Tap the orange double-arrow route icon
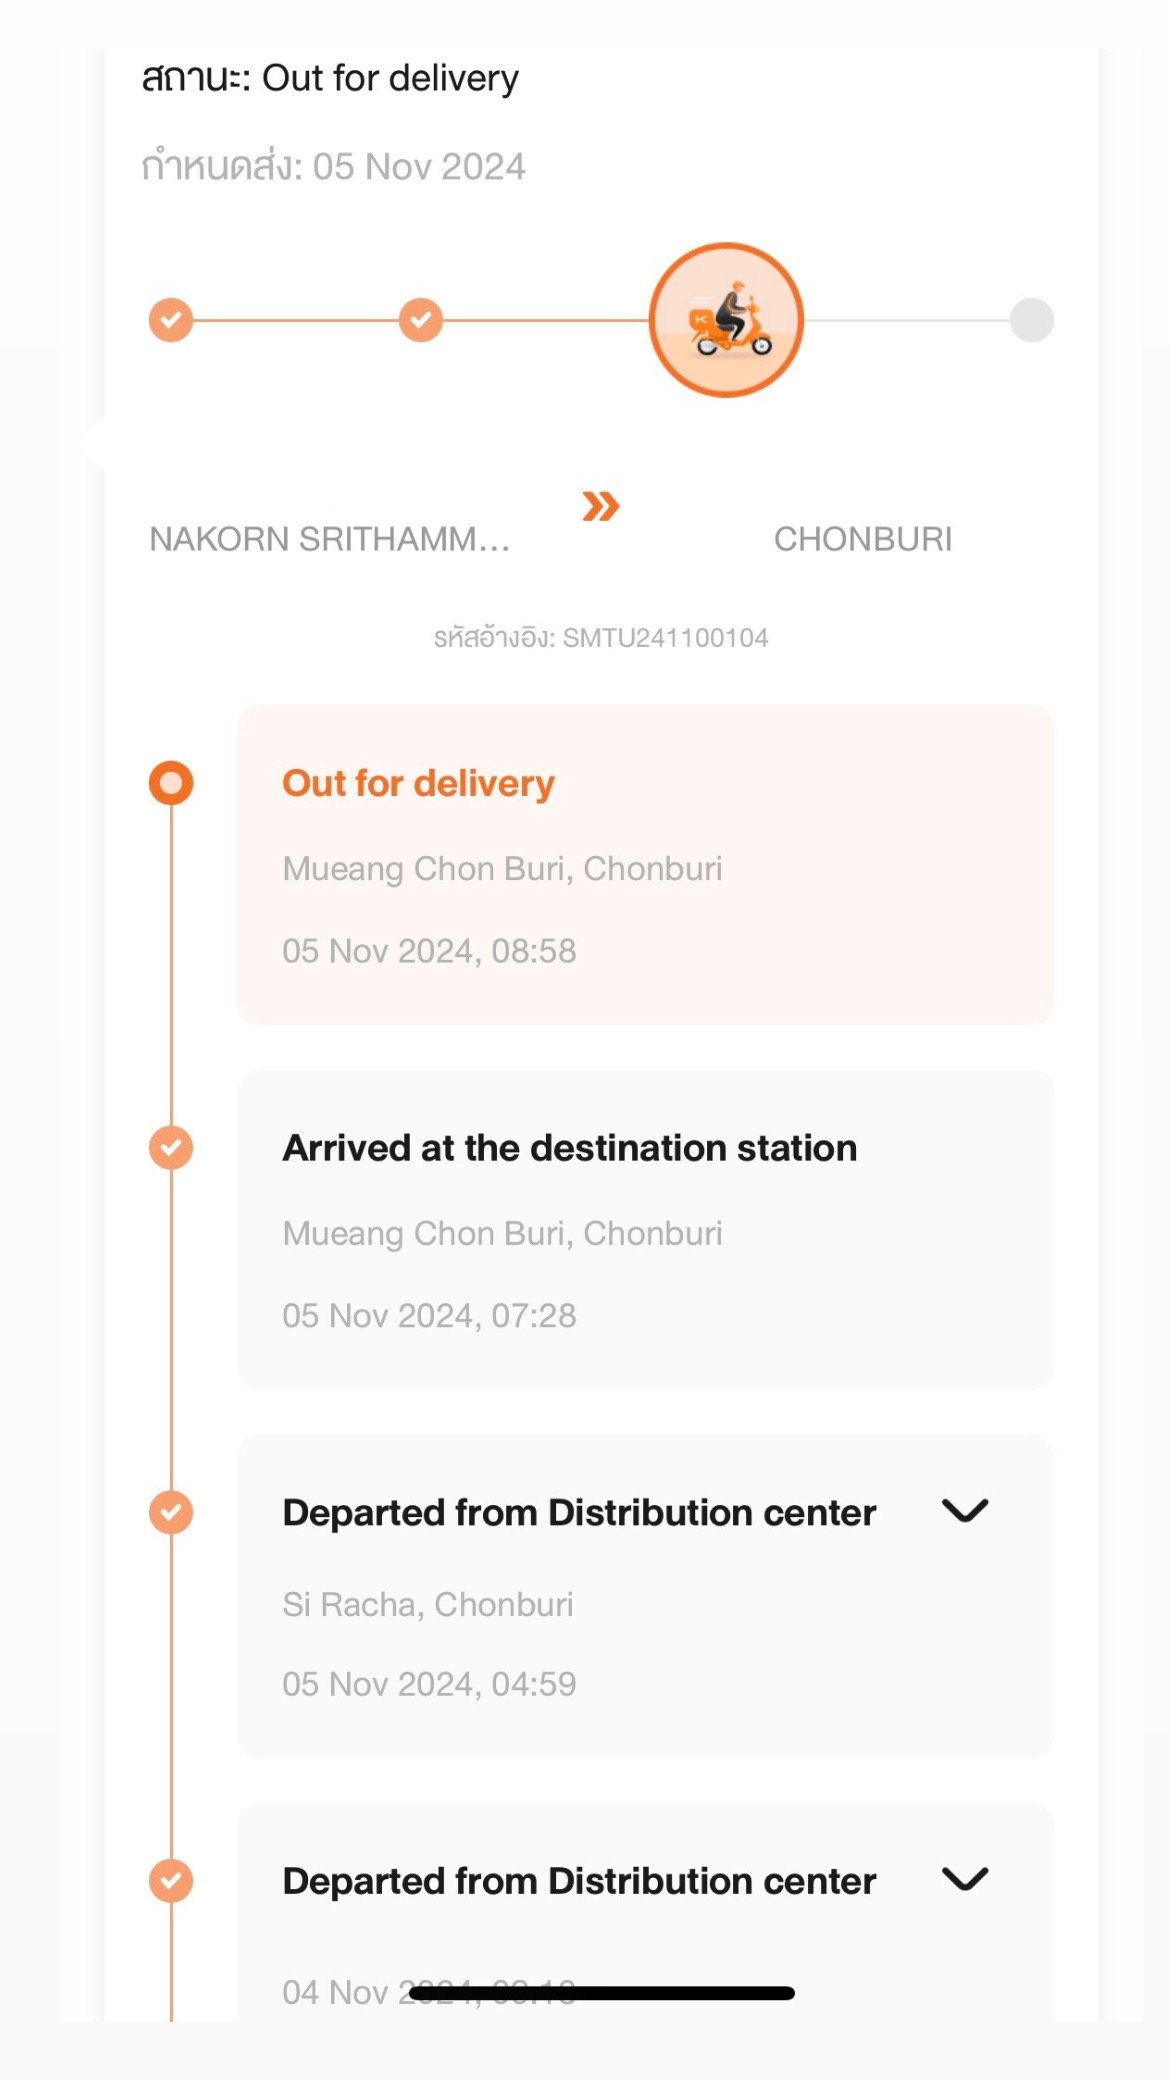Image resolution: width=1170 pixels, height=2080 pixels. 601,507
